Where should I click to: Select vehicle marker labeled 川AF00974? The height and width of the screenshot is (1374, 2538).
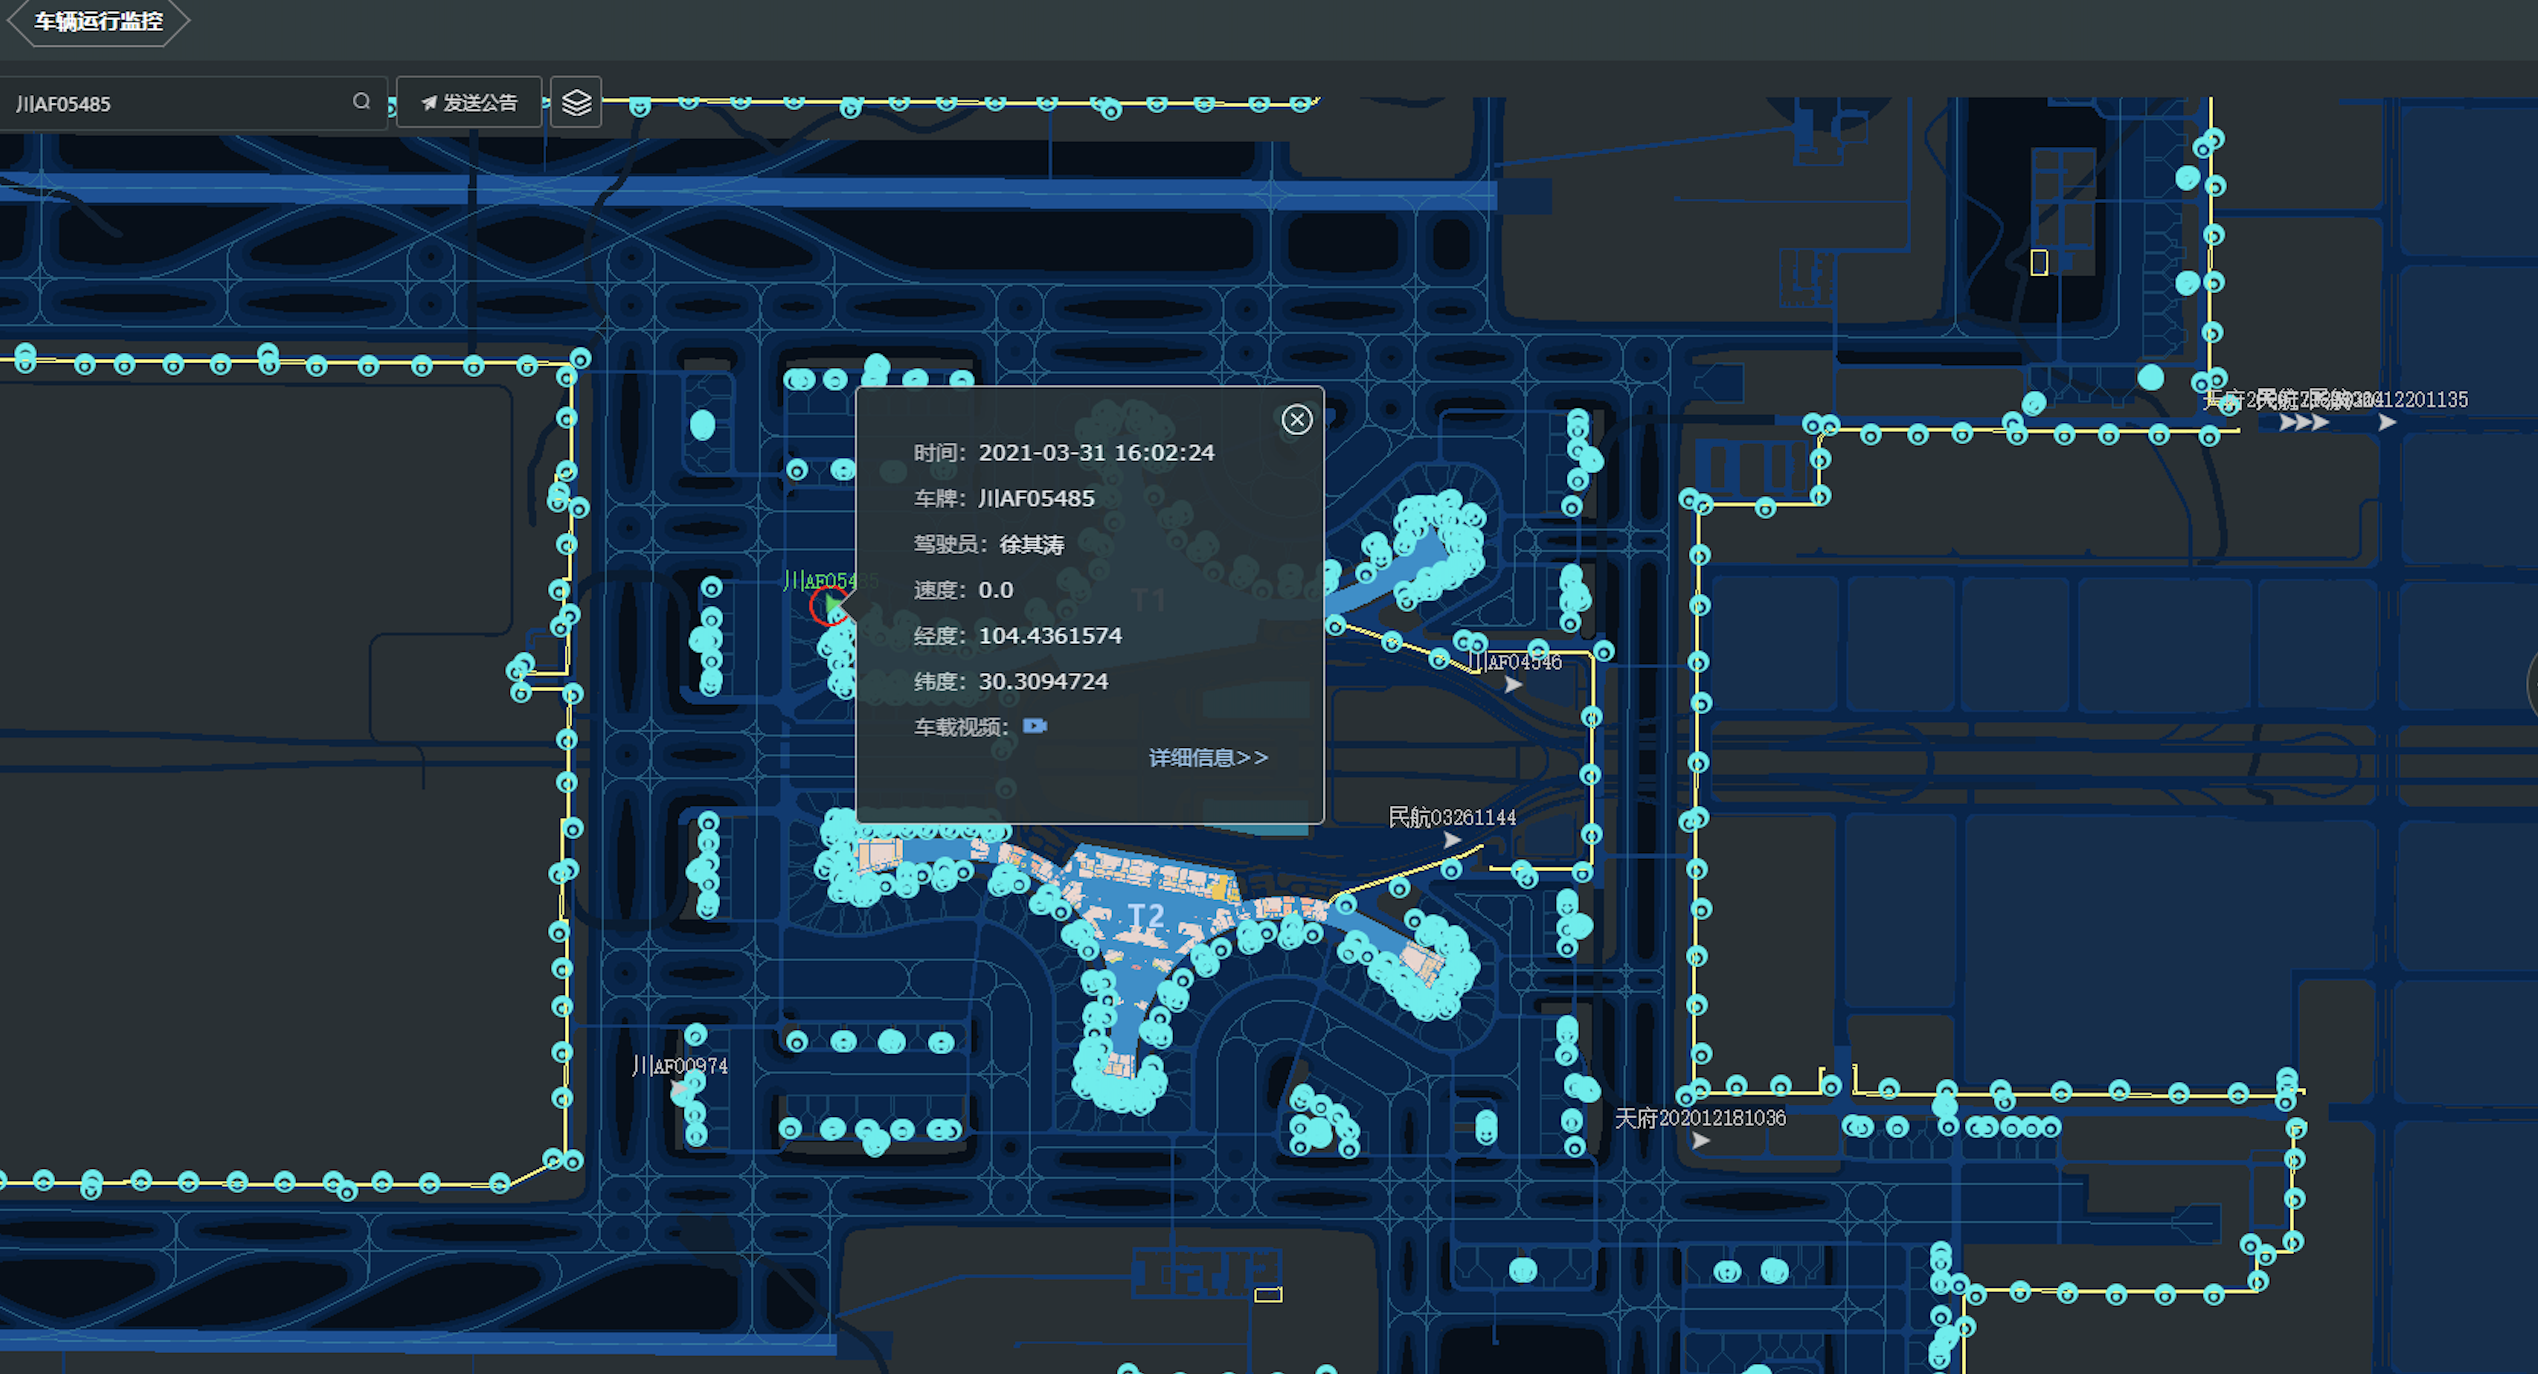[x=680, y=1089]
